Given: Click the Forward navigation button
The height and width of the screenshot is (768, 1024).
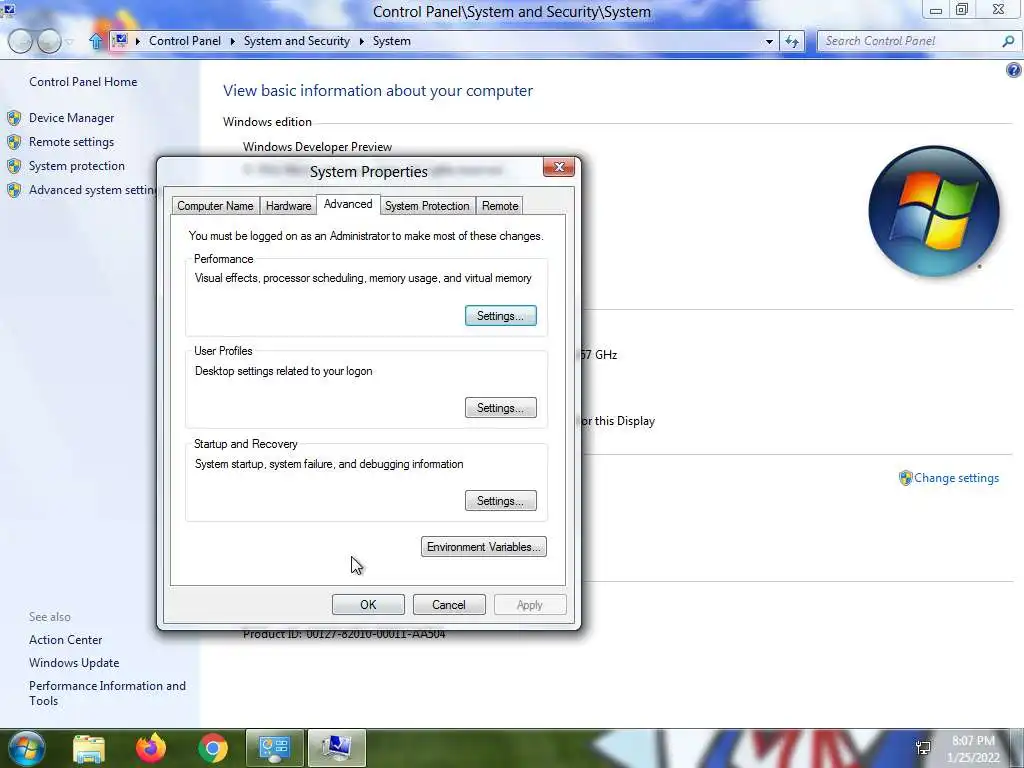Looking at the screenshot, I should pos(49,41).
